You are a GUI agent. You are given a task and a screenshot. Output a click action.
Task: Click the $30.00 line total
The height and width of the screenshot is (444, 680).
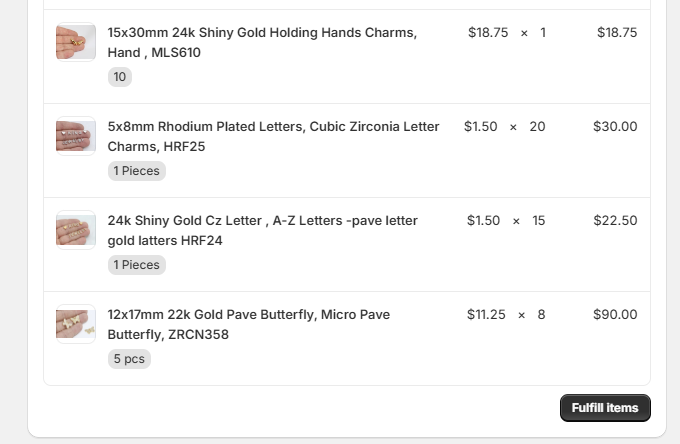[x=615, y=126]
